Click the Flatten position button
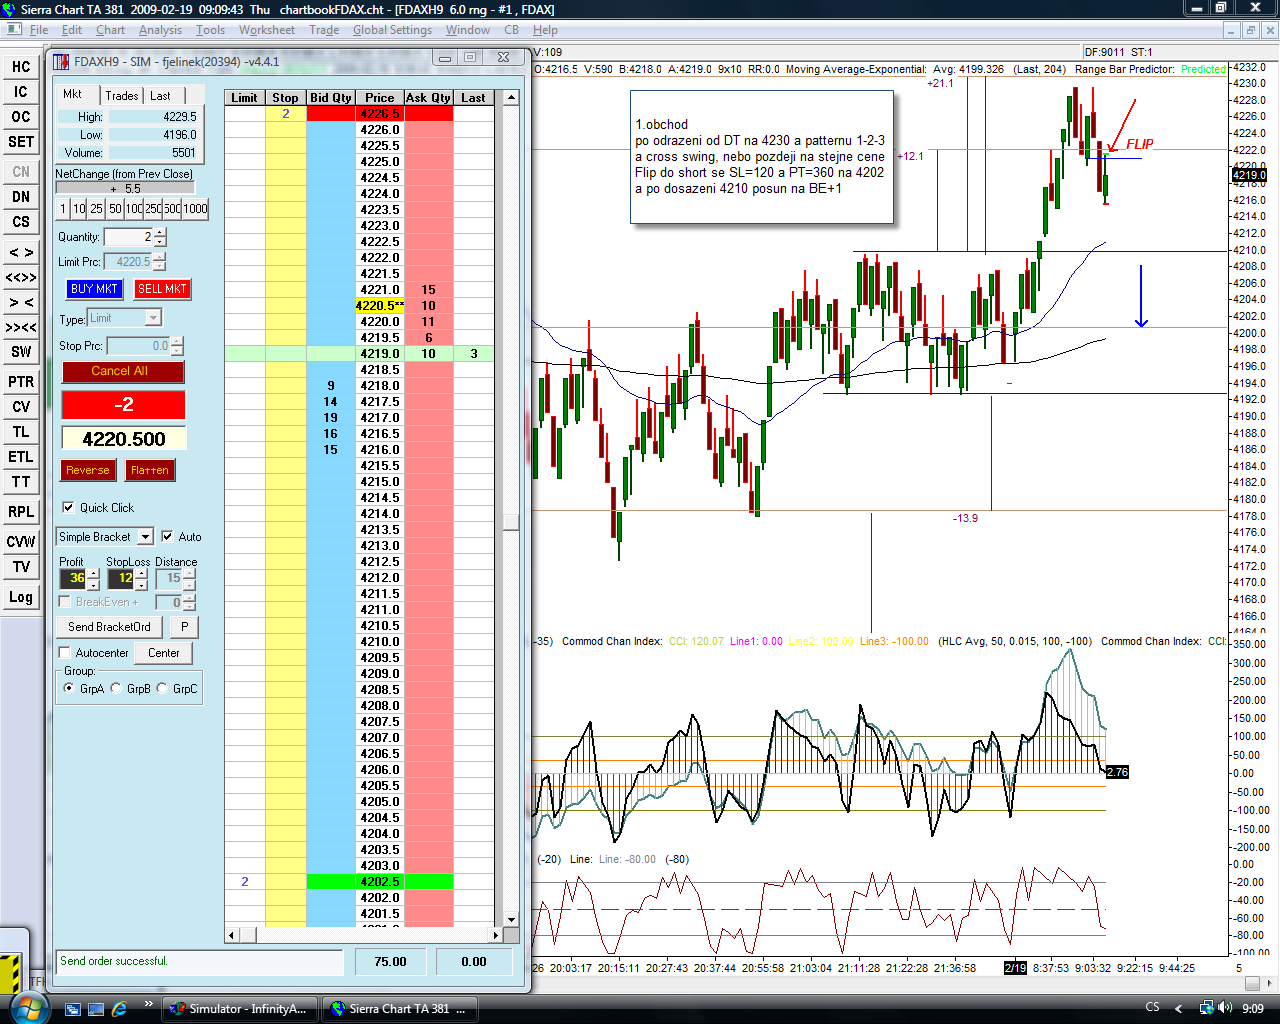This screenshot has height=1024, width=1280. pos(150,470)
